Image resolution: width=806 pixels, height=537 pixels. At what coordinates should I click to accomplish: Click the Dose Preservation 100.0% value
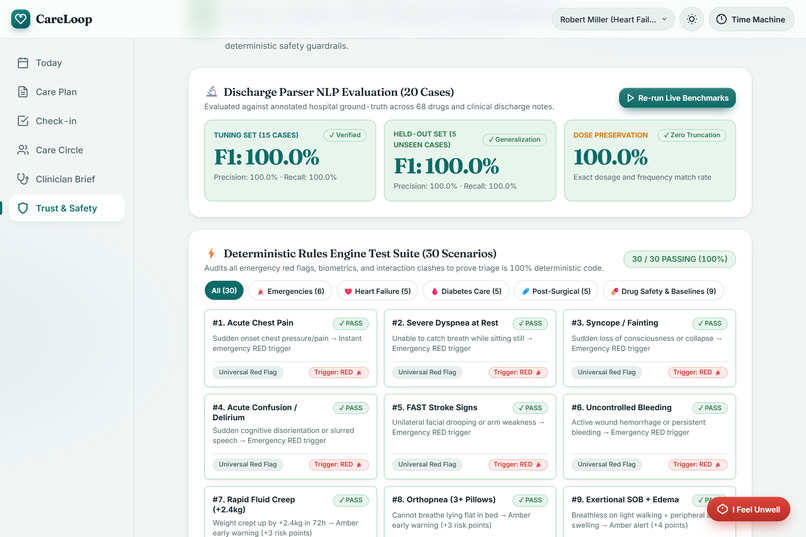[611, 157]
